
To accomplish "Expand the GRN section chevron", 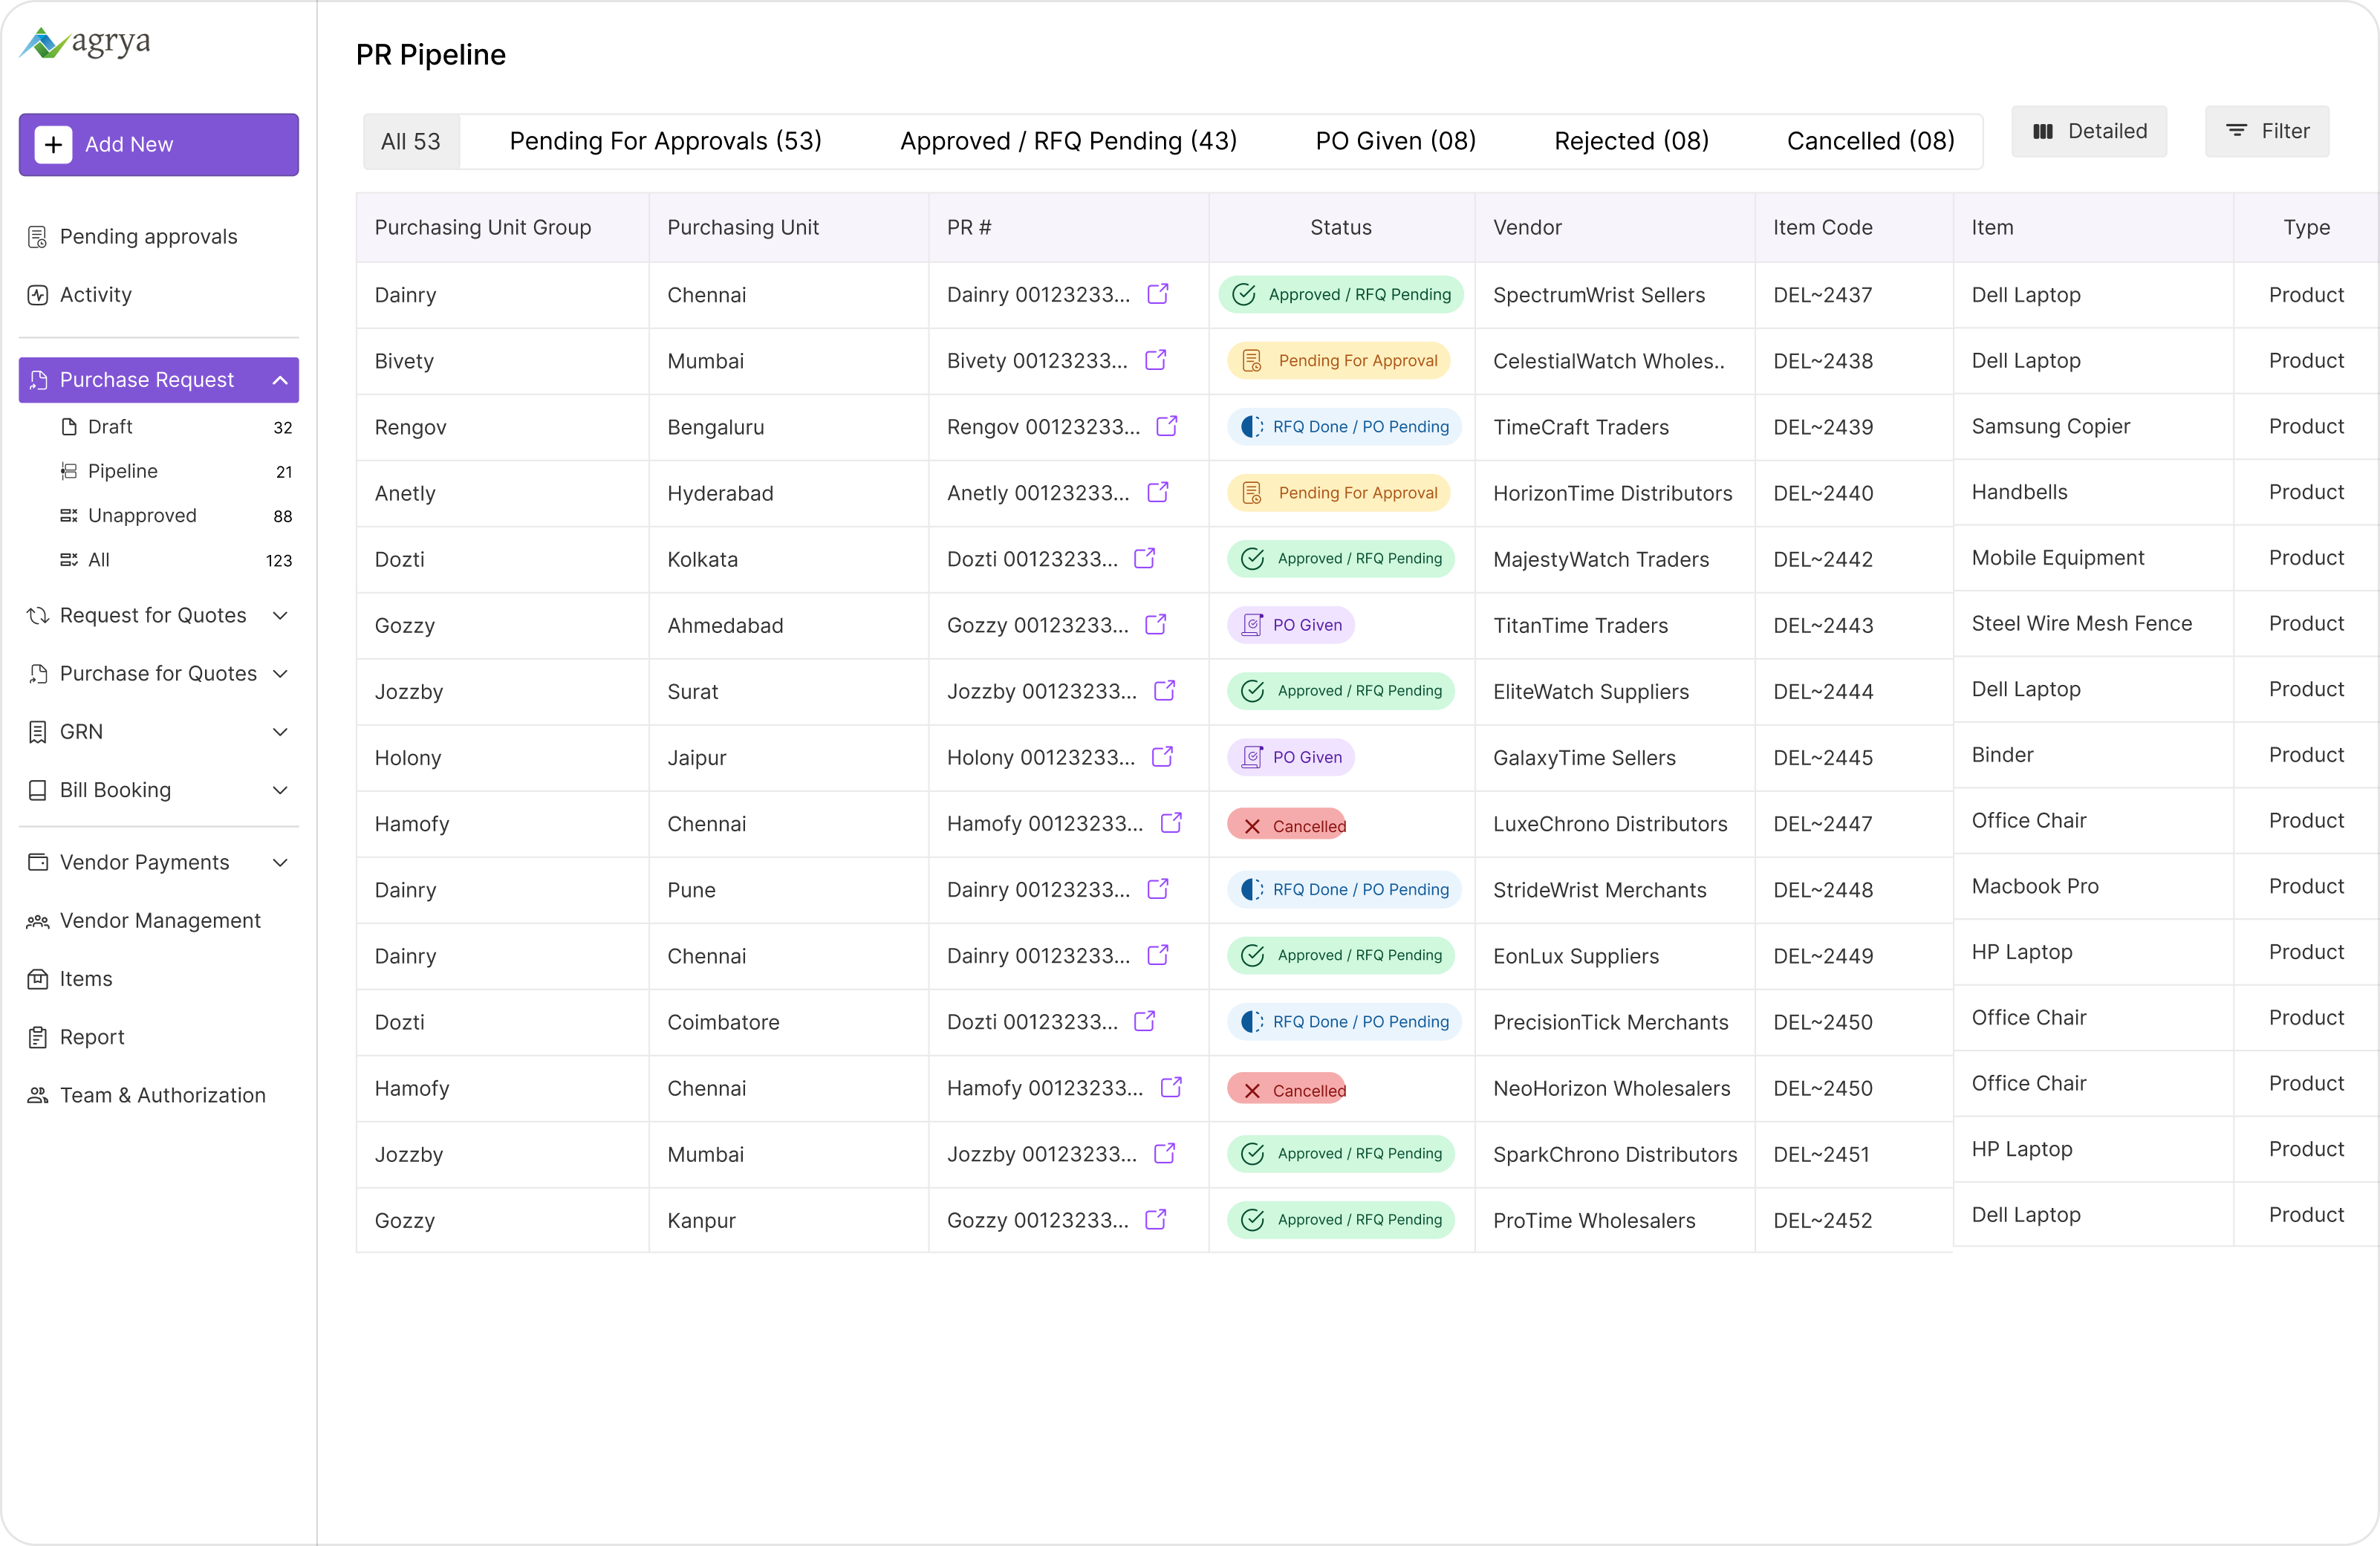I will click(x=280, y=732).
